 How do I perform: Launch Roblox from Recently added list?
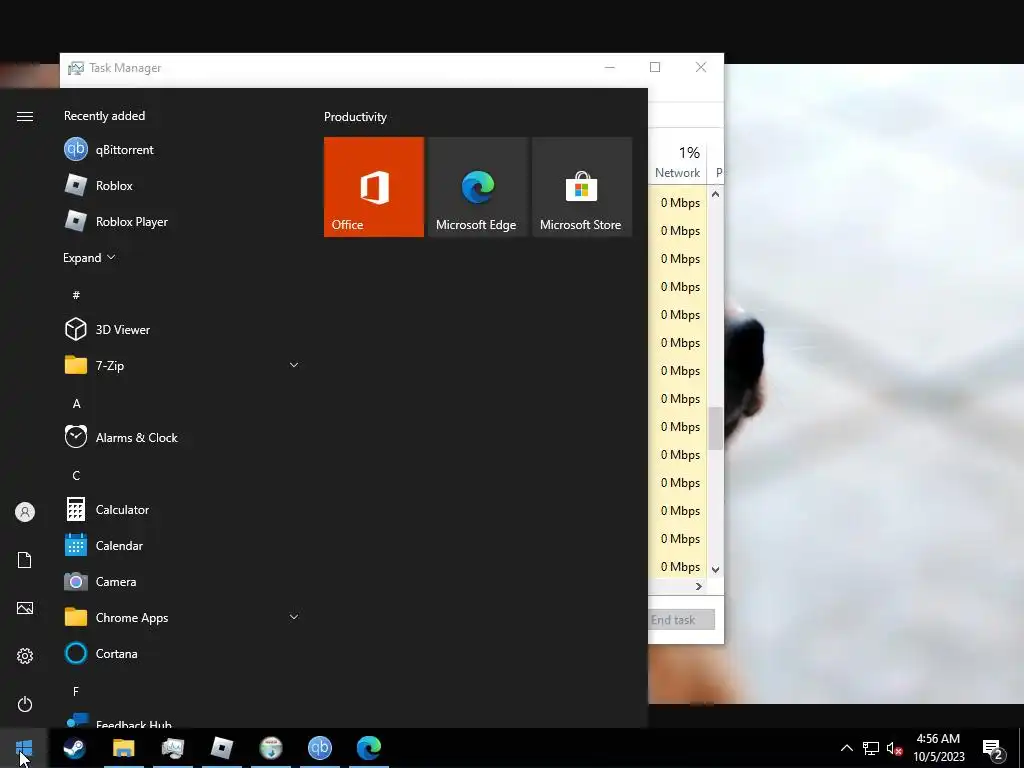(183, 185)
